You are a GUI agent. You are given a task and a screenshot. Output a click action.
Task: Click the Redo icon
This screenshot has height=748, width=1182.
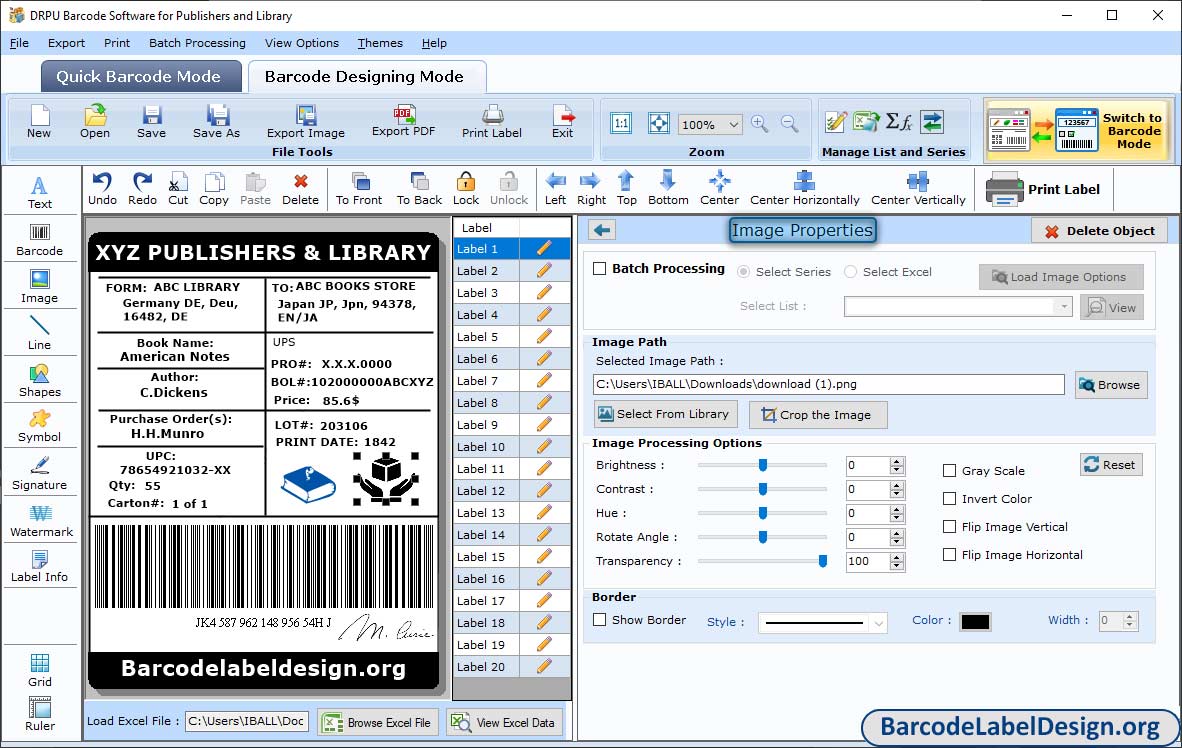pos(142,189)
